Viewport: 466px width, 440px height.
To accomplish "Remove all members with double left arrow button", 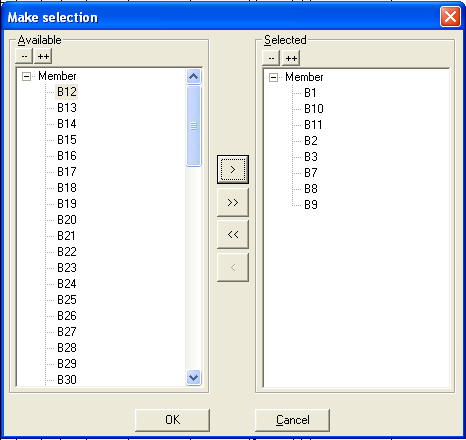I will (x=233, y=234).
